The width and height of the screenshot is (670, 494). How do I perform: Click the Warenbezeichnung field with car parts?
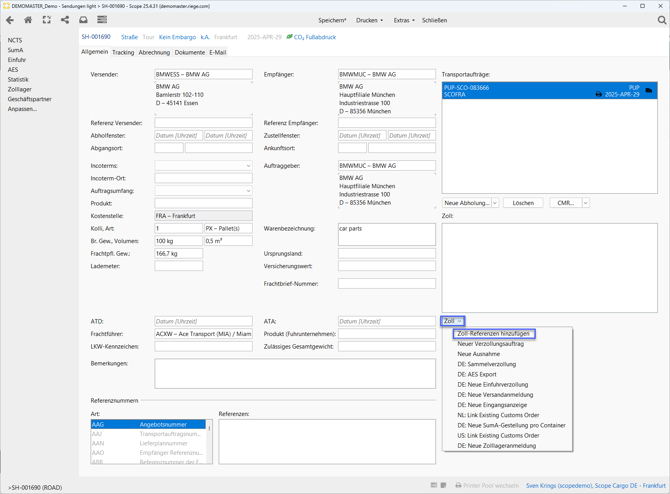point(387,235)
